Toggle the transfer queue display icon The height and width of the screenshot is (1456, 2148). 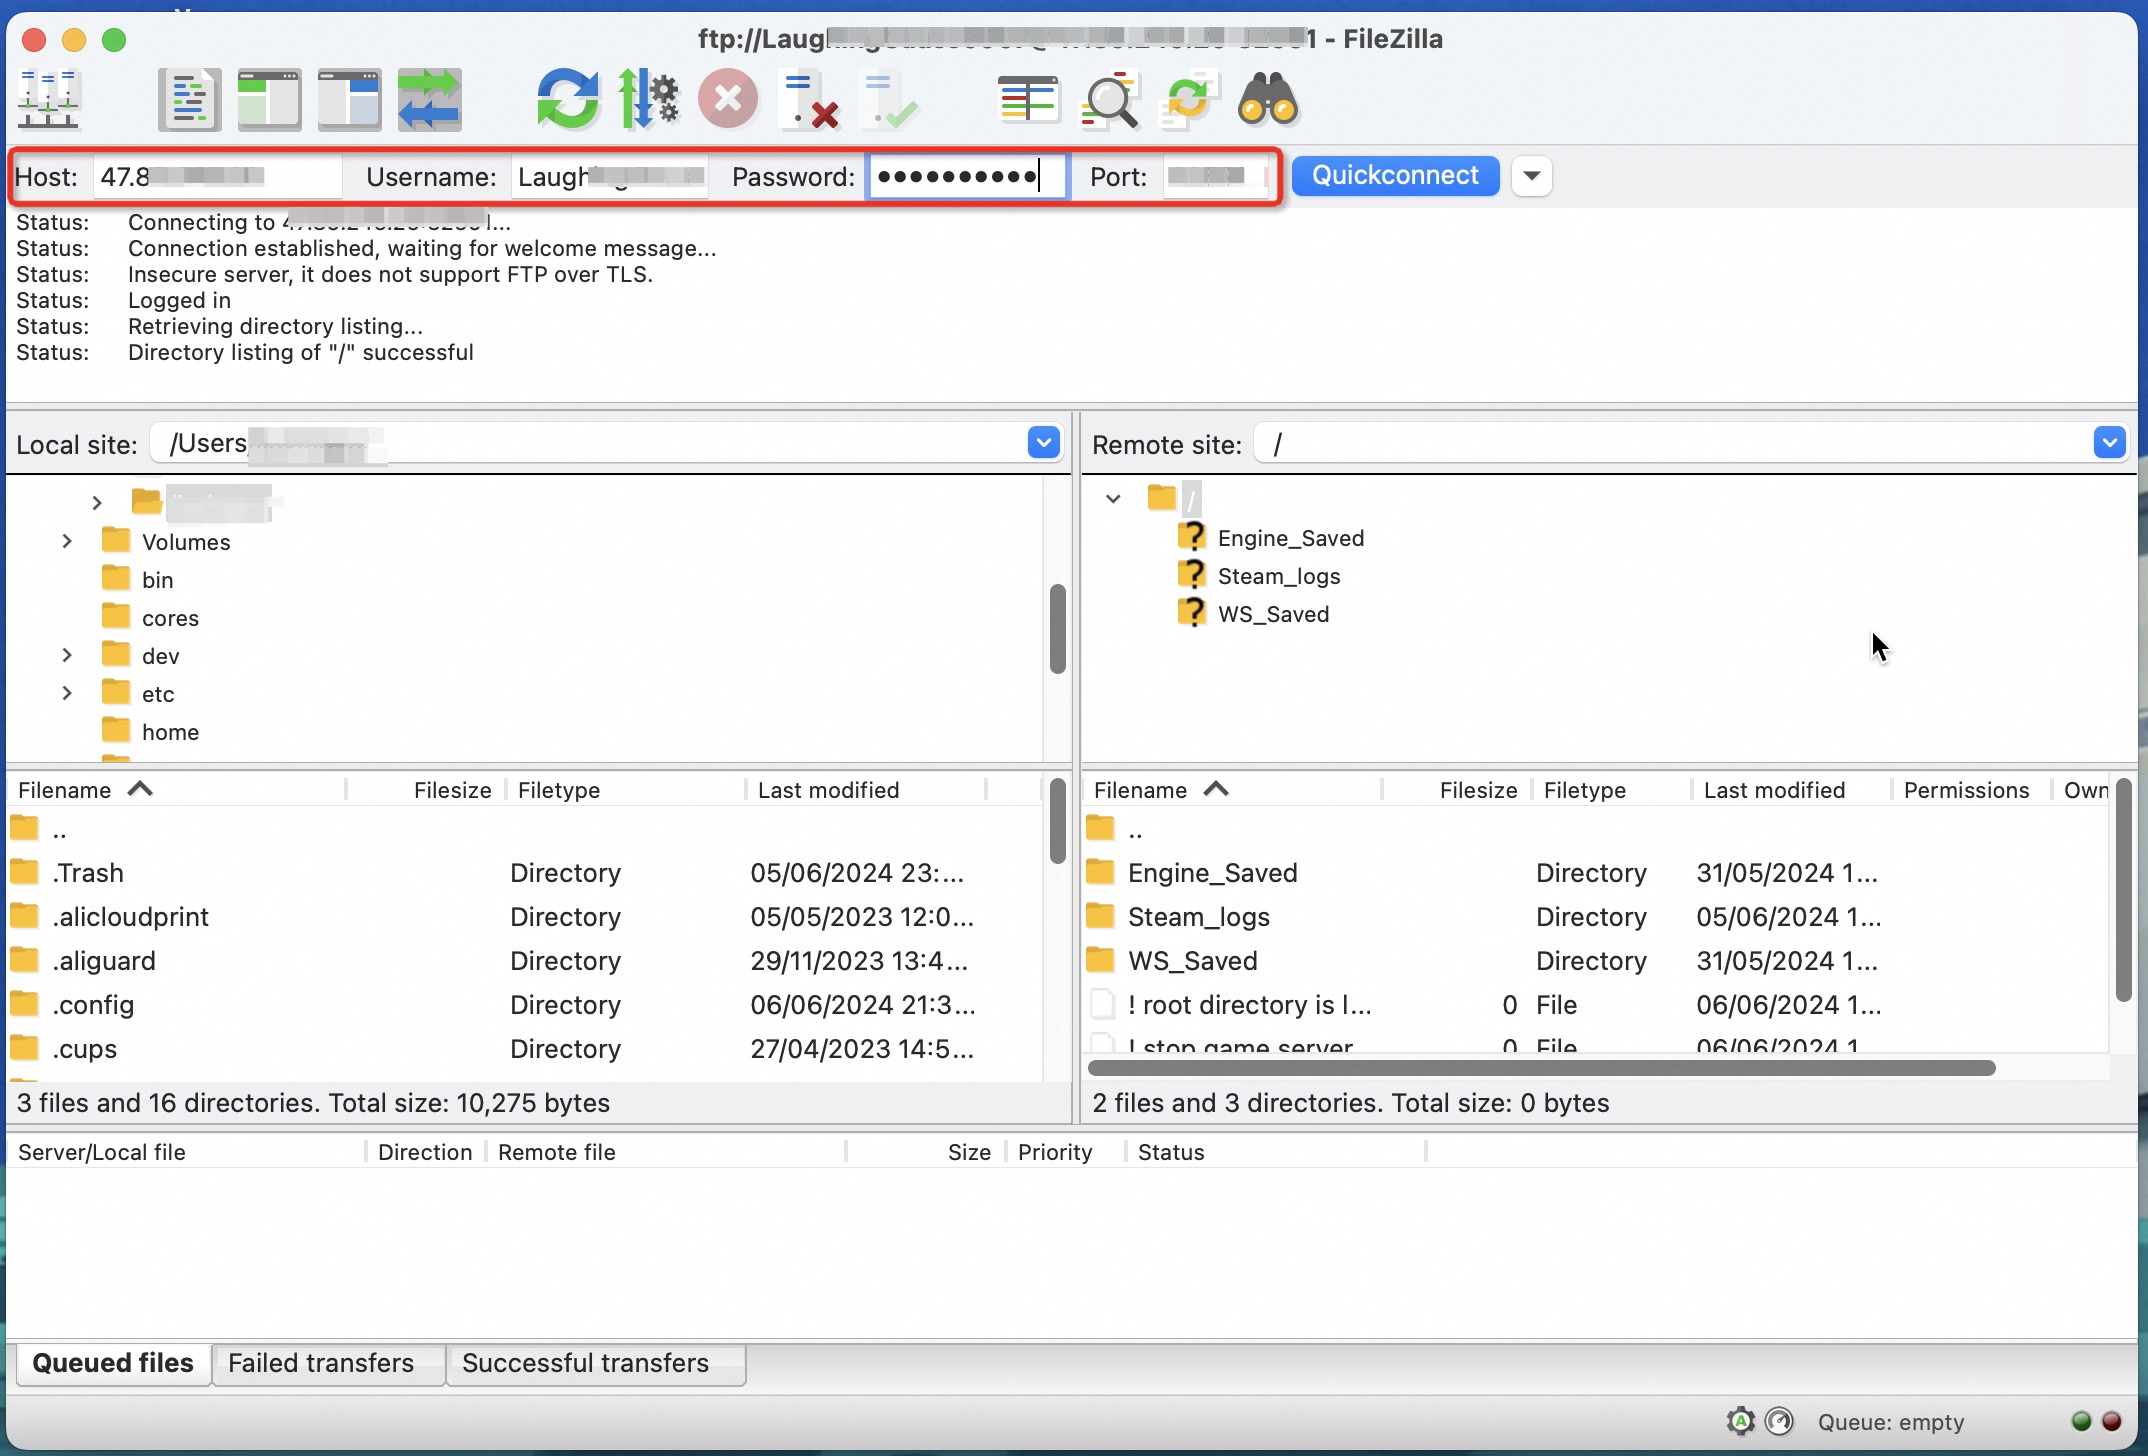(429, 99)
